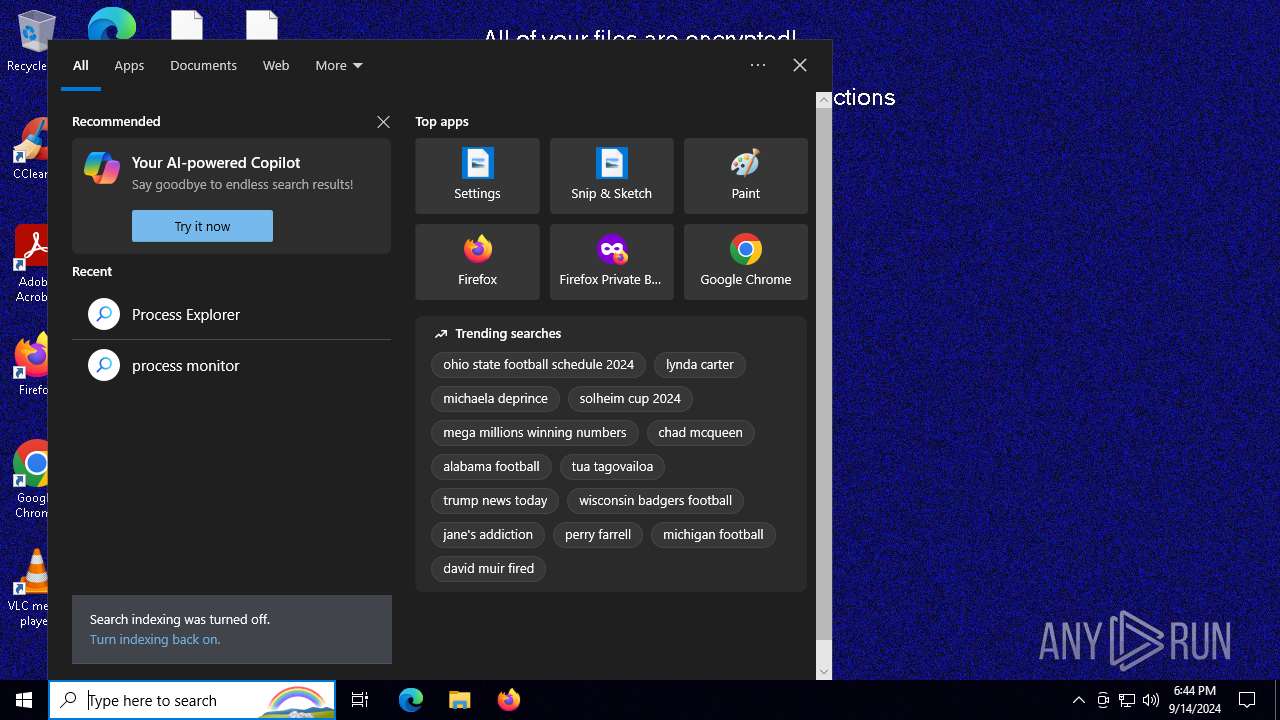This screenshot has width=1280, height=720.
Task: Switch to the Web tab
Action: [x=276, y=65]
